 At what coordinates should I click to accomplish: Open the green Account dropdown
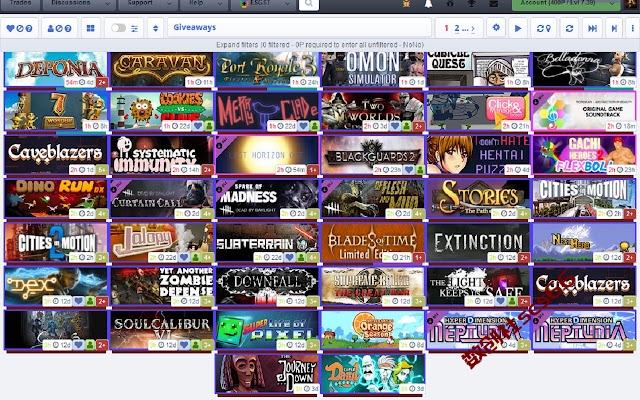(566, 4)
